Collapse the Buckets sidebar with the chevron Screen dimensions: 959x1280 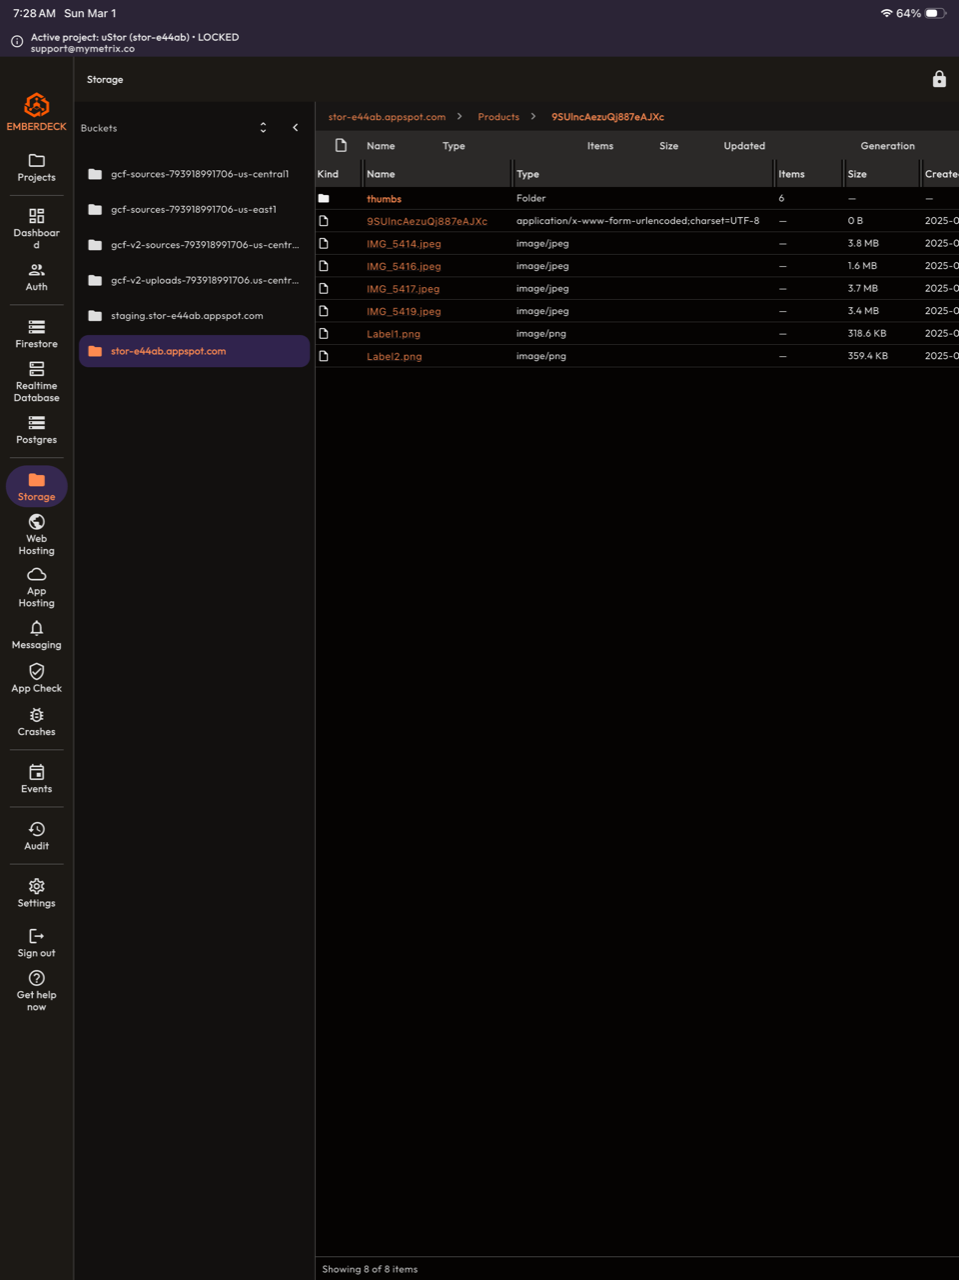coord(295,127)
